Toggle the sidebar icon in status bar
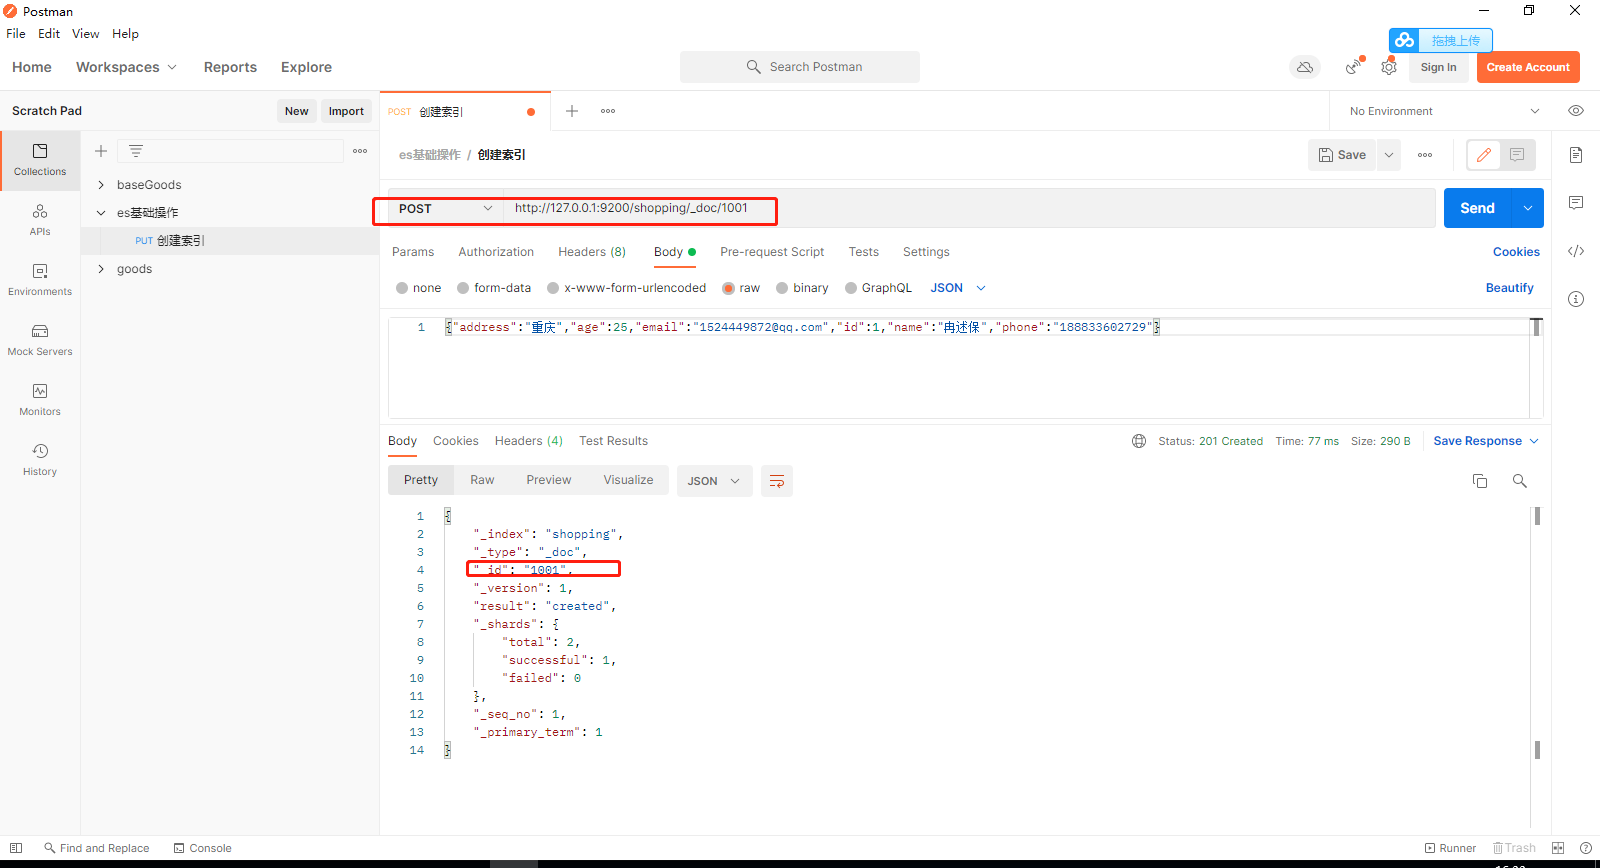This screenshot has width=1600, height=868. [16, 848]
